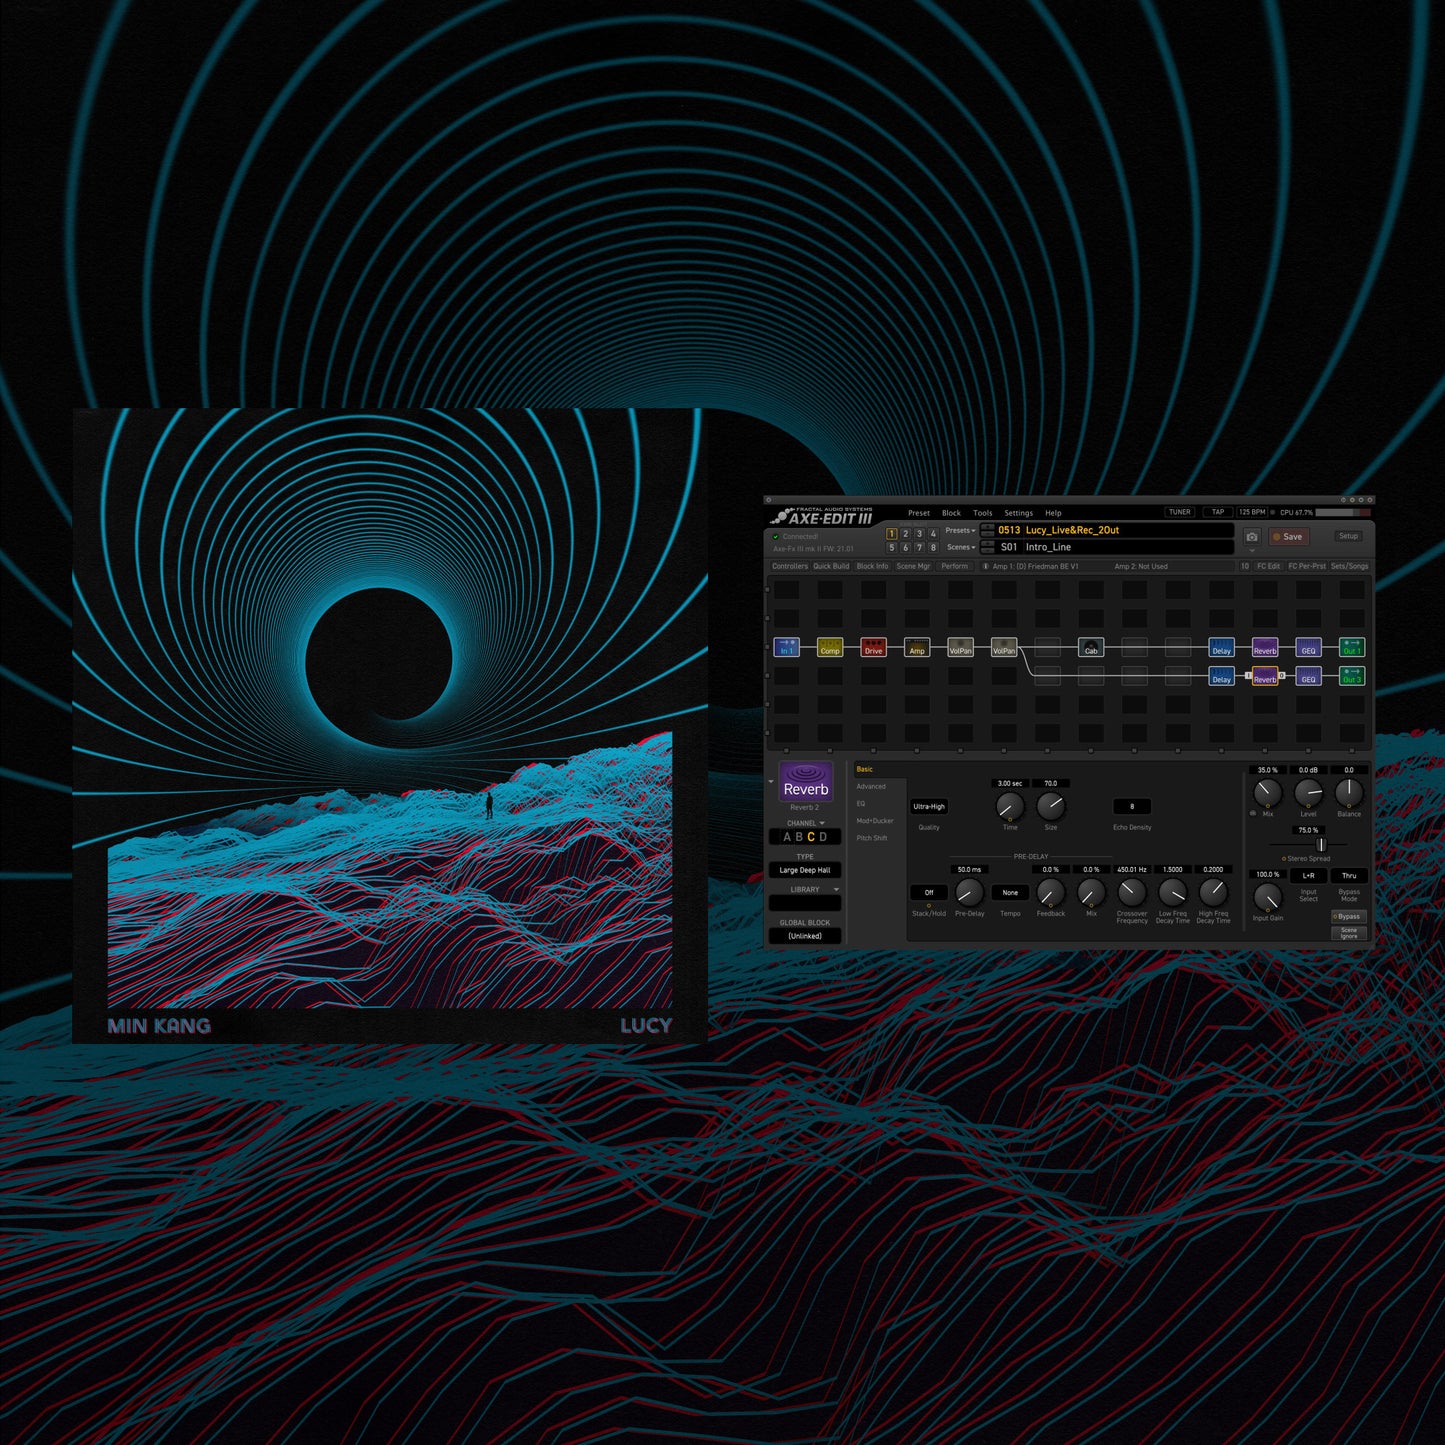The height and width of the screenshot is (1445, 1445).
Task: Click the Save button
Action: tap(1288, 537)
